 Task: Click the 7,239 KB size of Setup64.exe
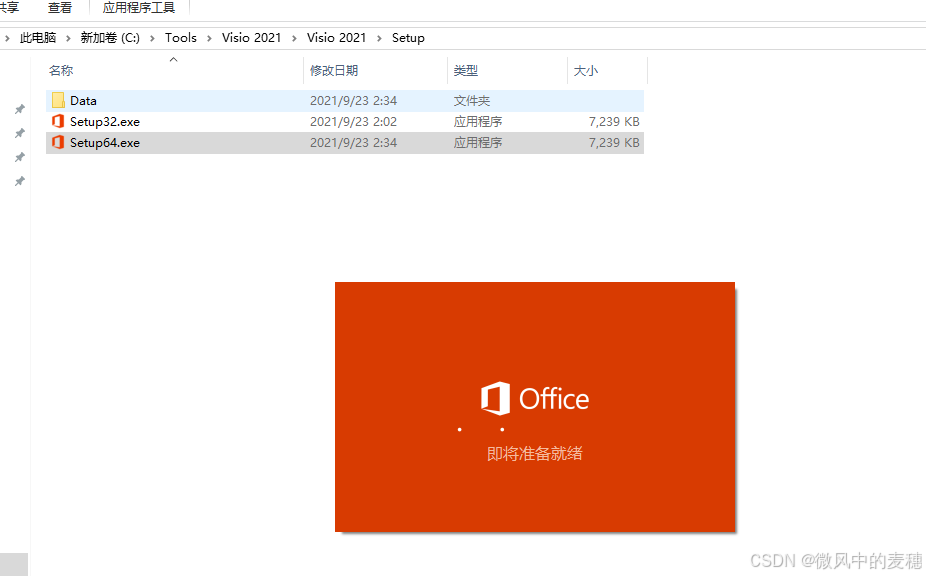pyautogui.click(x=614, y=143)
